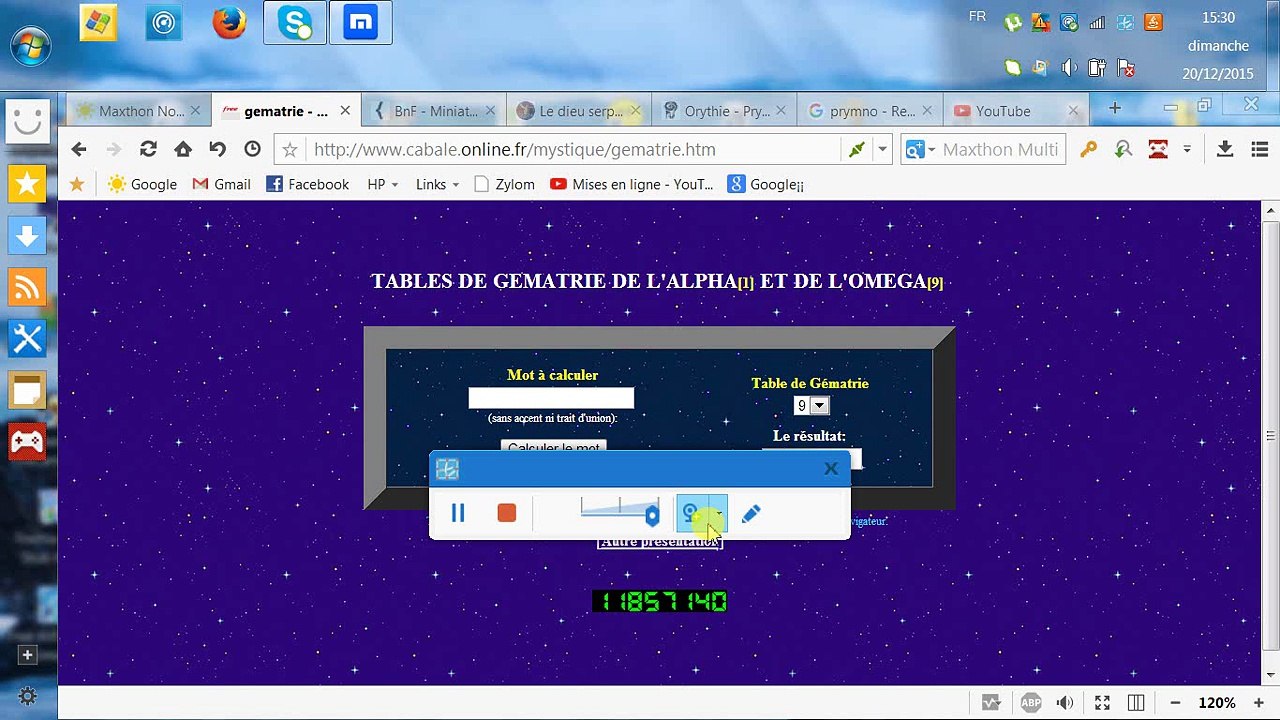Open the Downloads panel in the sidebar
The width and height of the screenshot is (1280, 720).
(x=27, y=236)
